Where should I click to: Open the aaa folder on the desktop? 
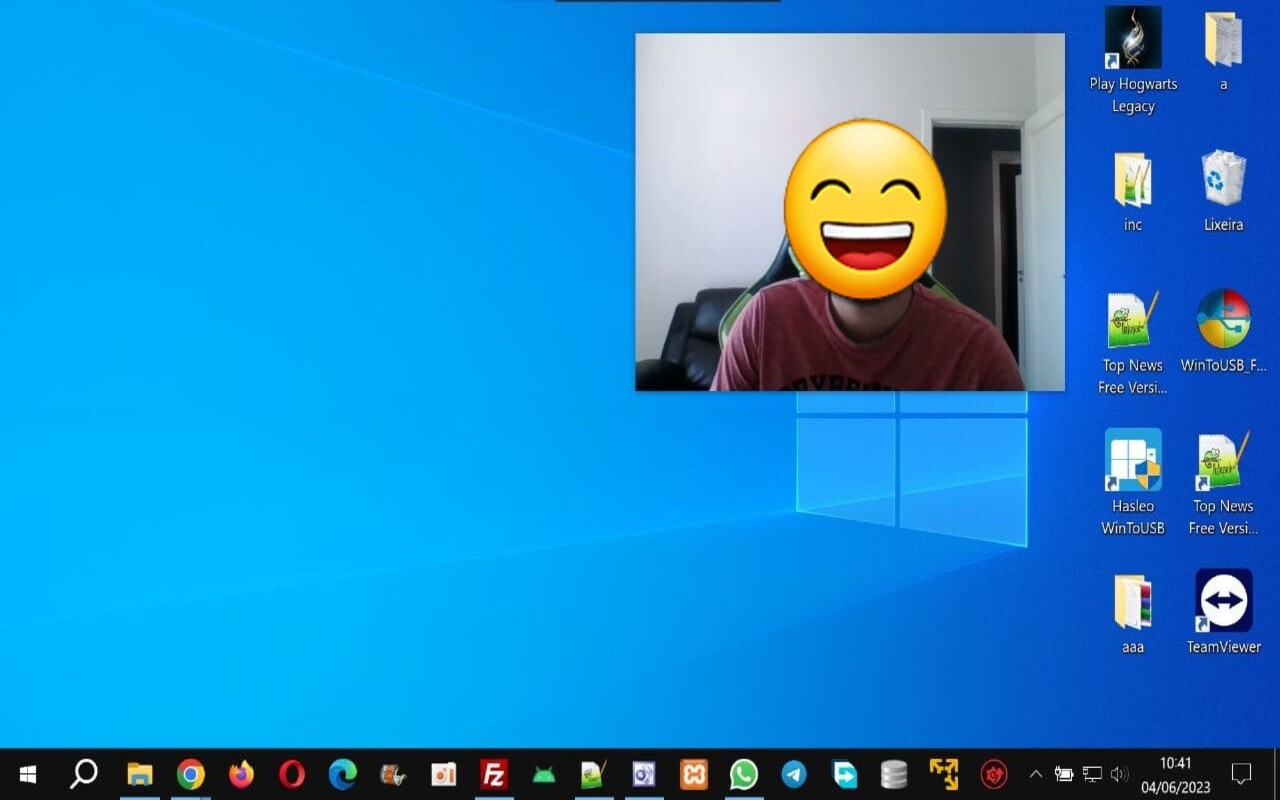point(1132,607)
